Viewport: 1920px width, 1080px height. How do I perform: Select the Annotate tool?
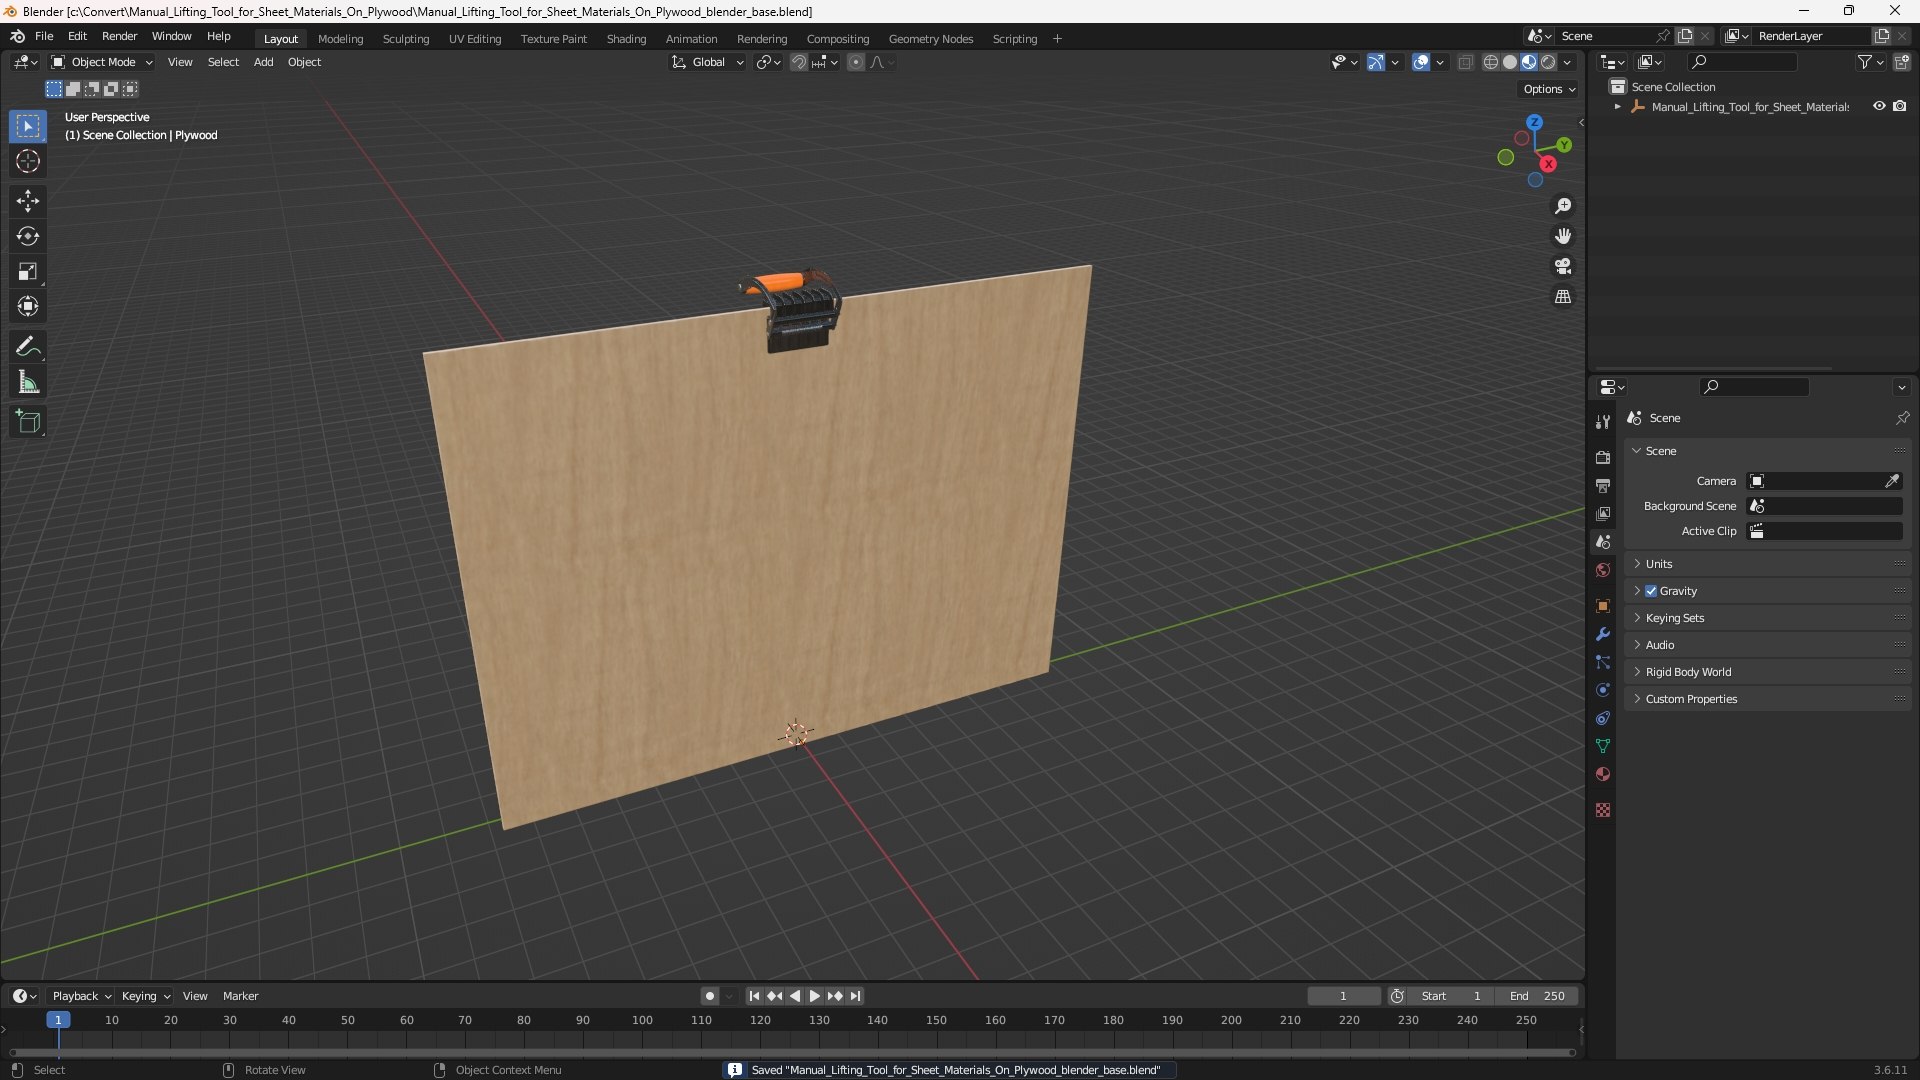tap(28, 347)
